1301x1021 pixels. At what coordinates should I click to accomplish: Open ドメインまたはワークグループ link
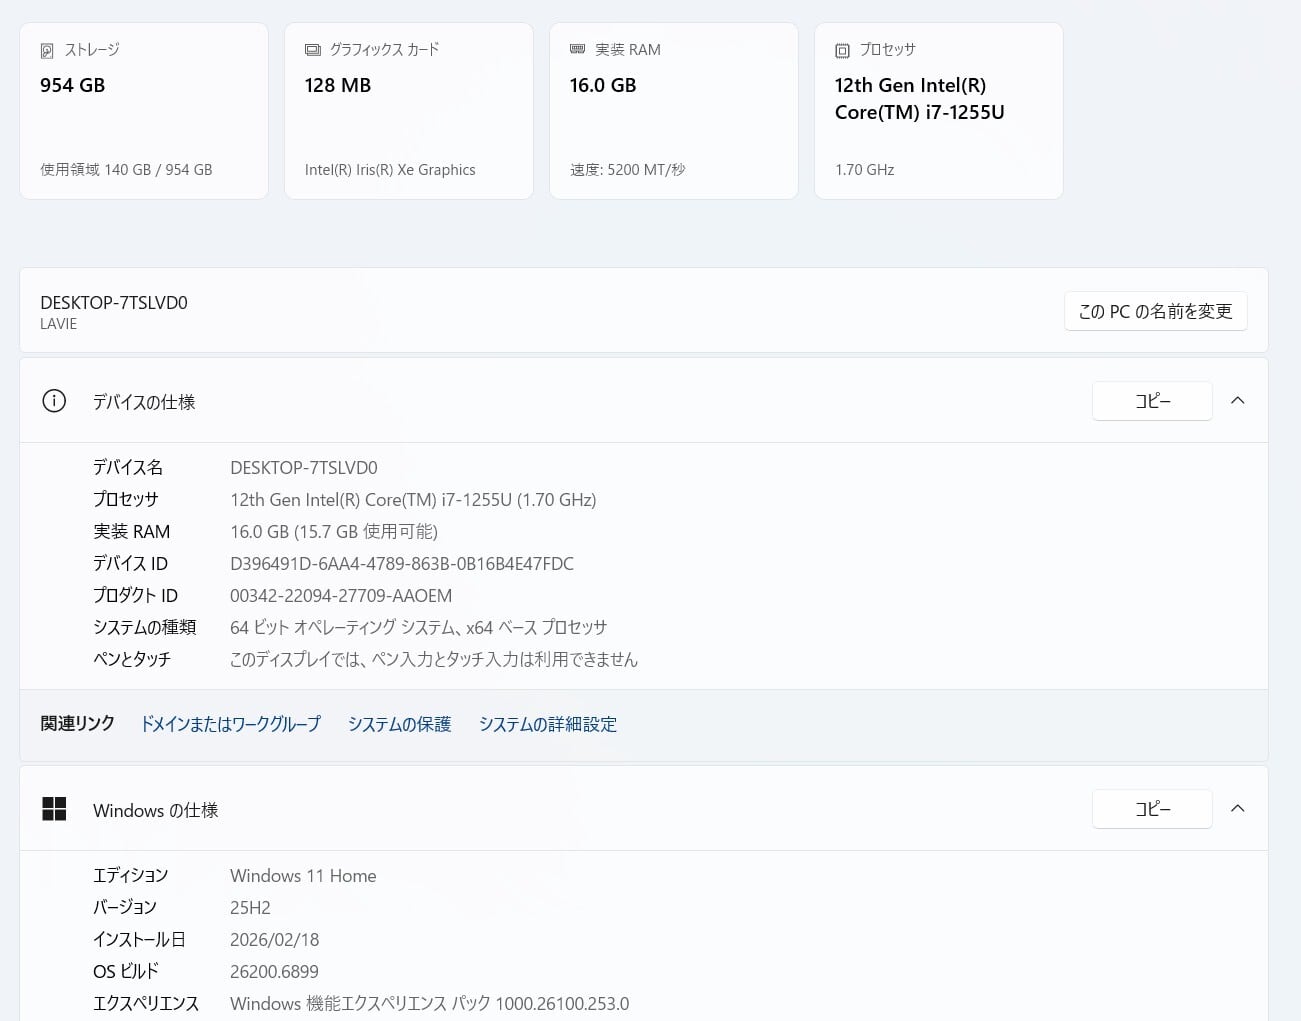pyautogui.click(x=230, y=724)
